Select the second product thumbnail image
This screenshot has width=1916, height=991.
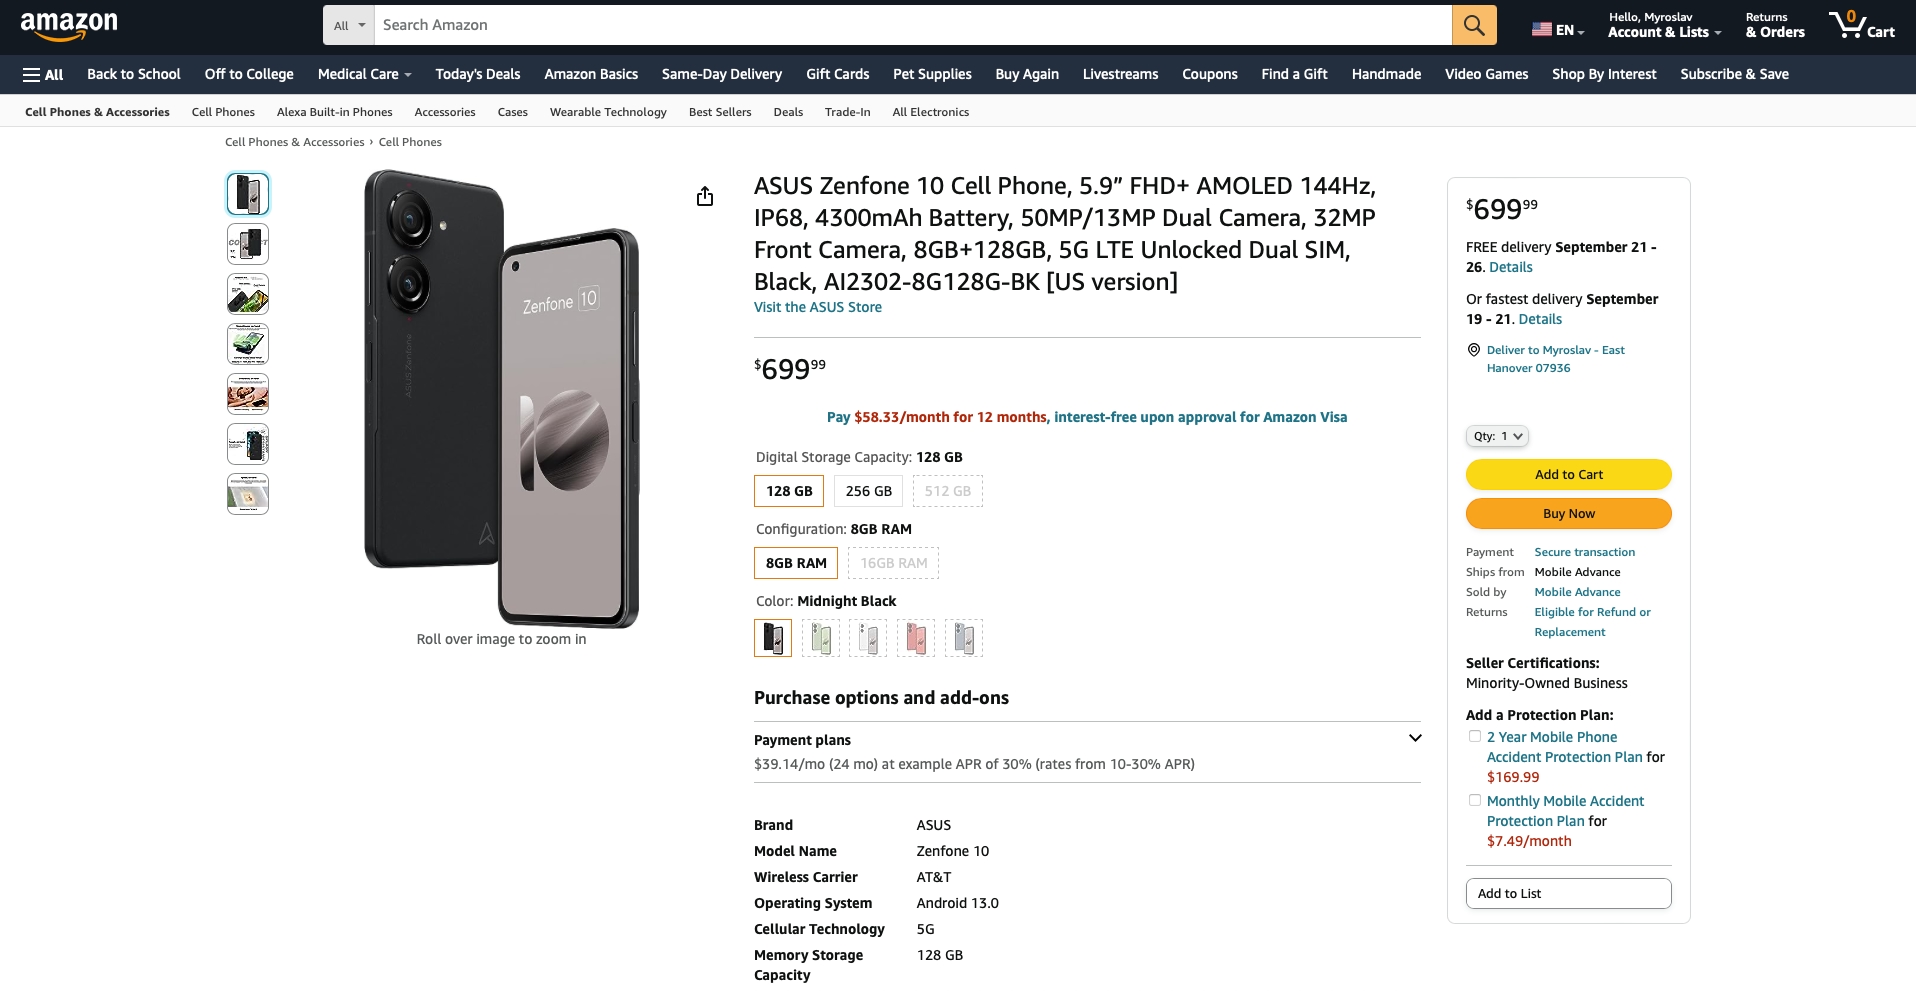pos(248,244)
